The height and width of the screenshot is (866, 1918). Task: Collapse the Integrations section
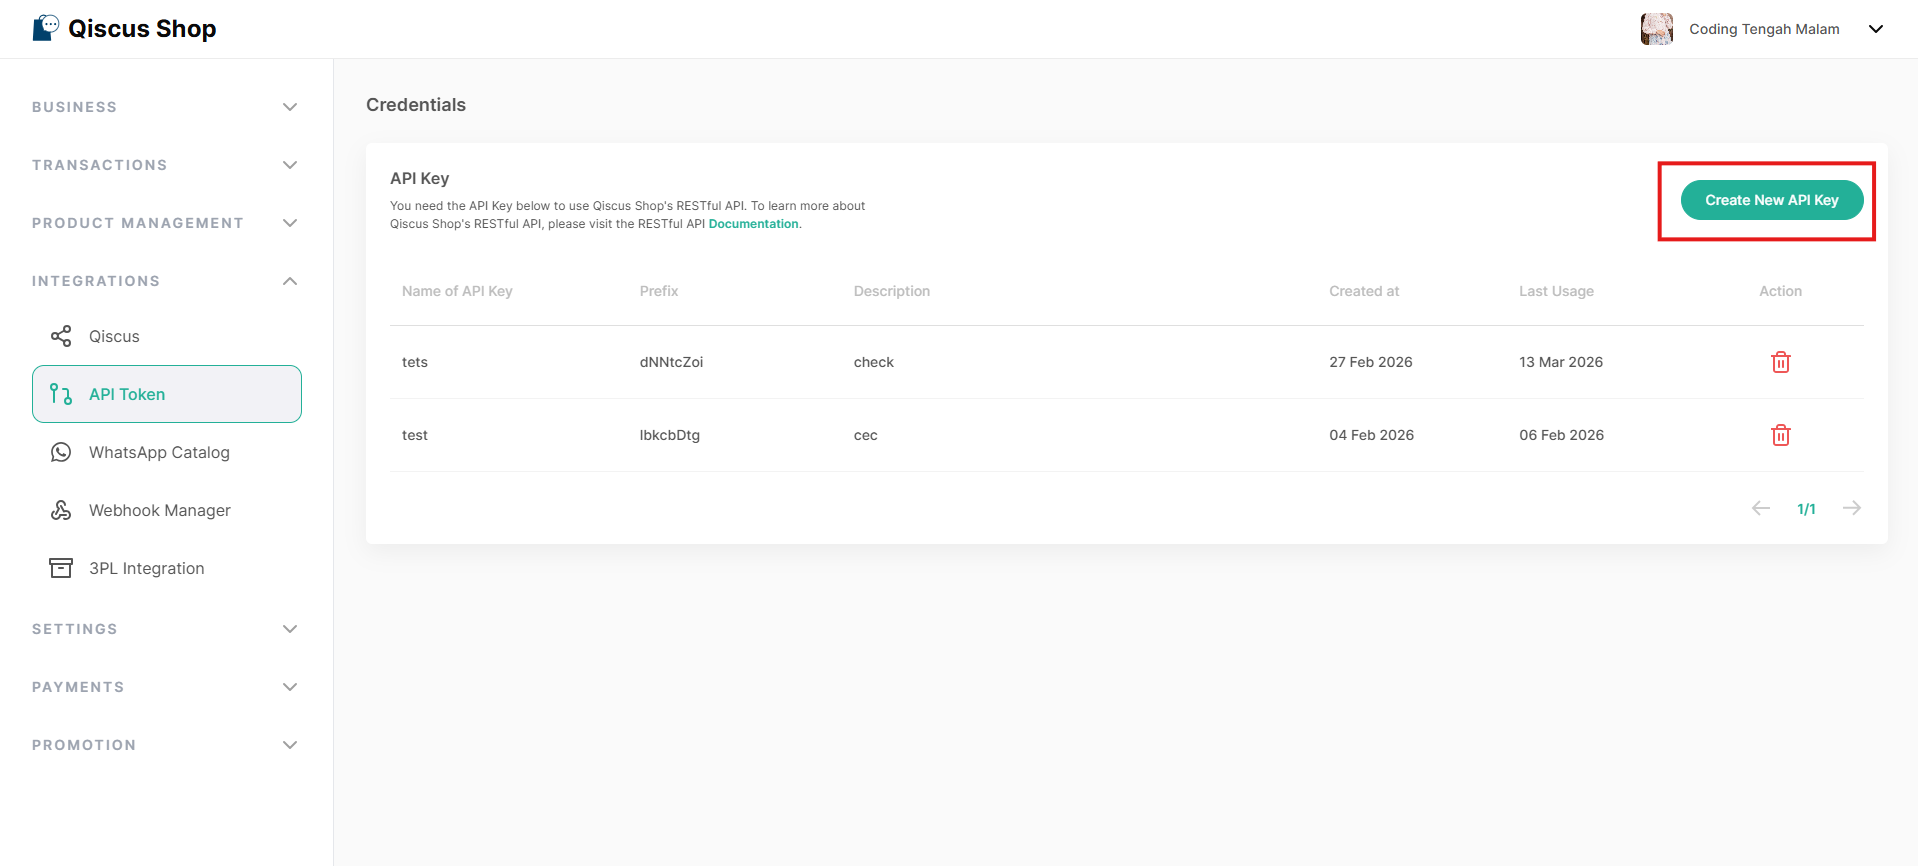290,281
